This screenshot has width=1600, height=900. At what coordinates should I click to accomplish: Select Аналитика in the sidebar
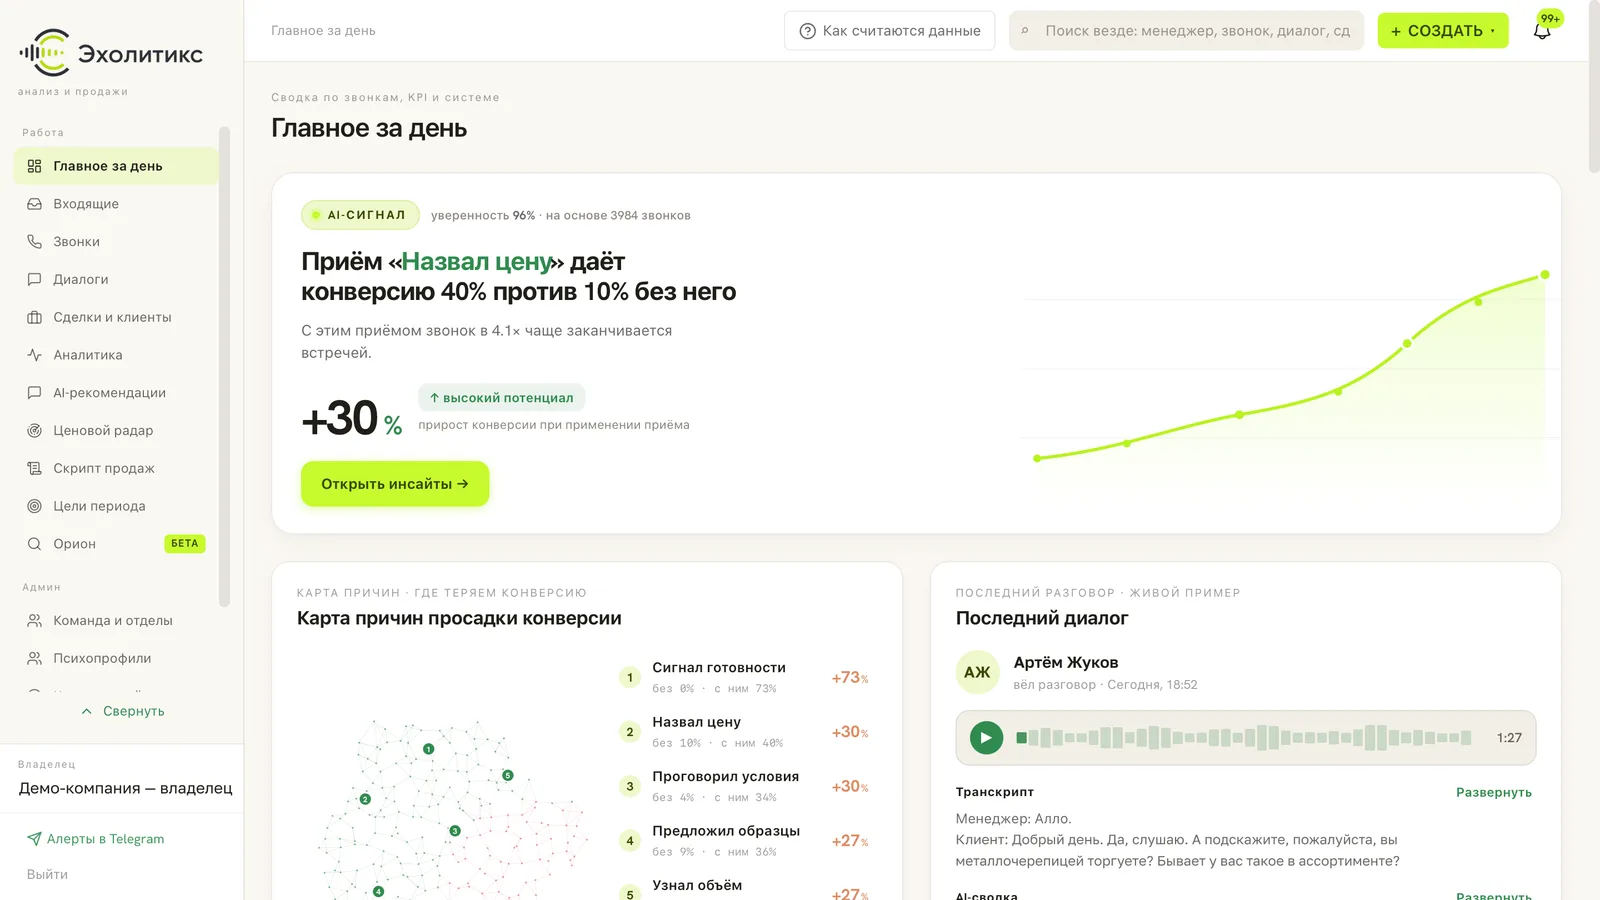point(116,355)
